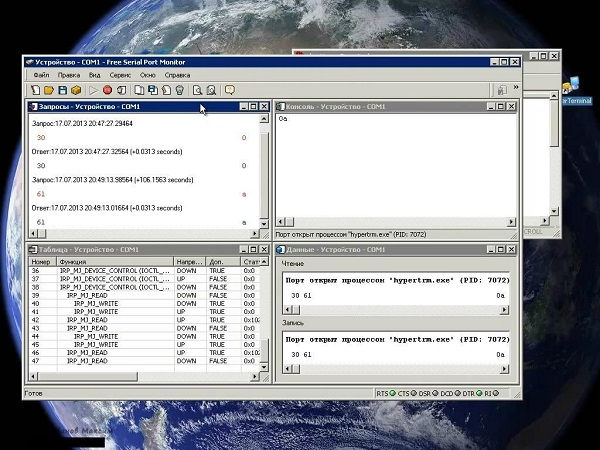Open the Файл menu

41,75
